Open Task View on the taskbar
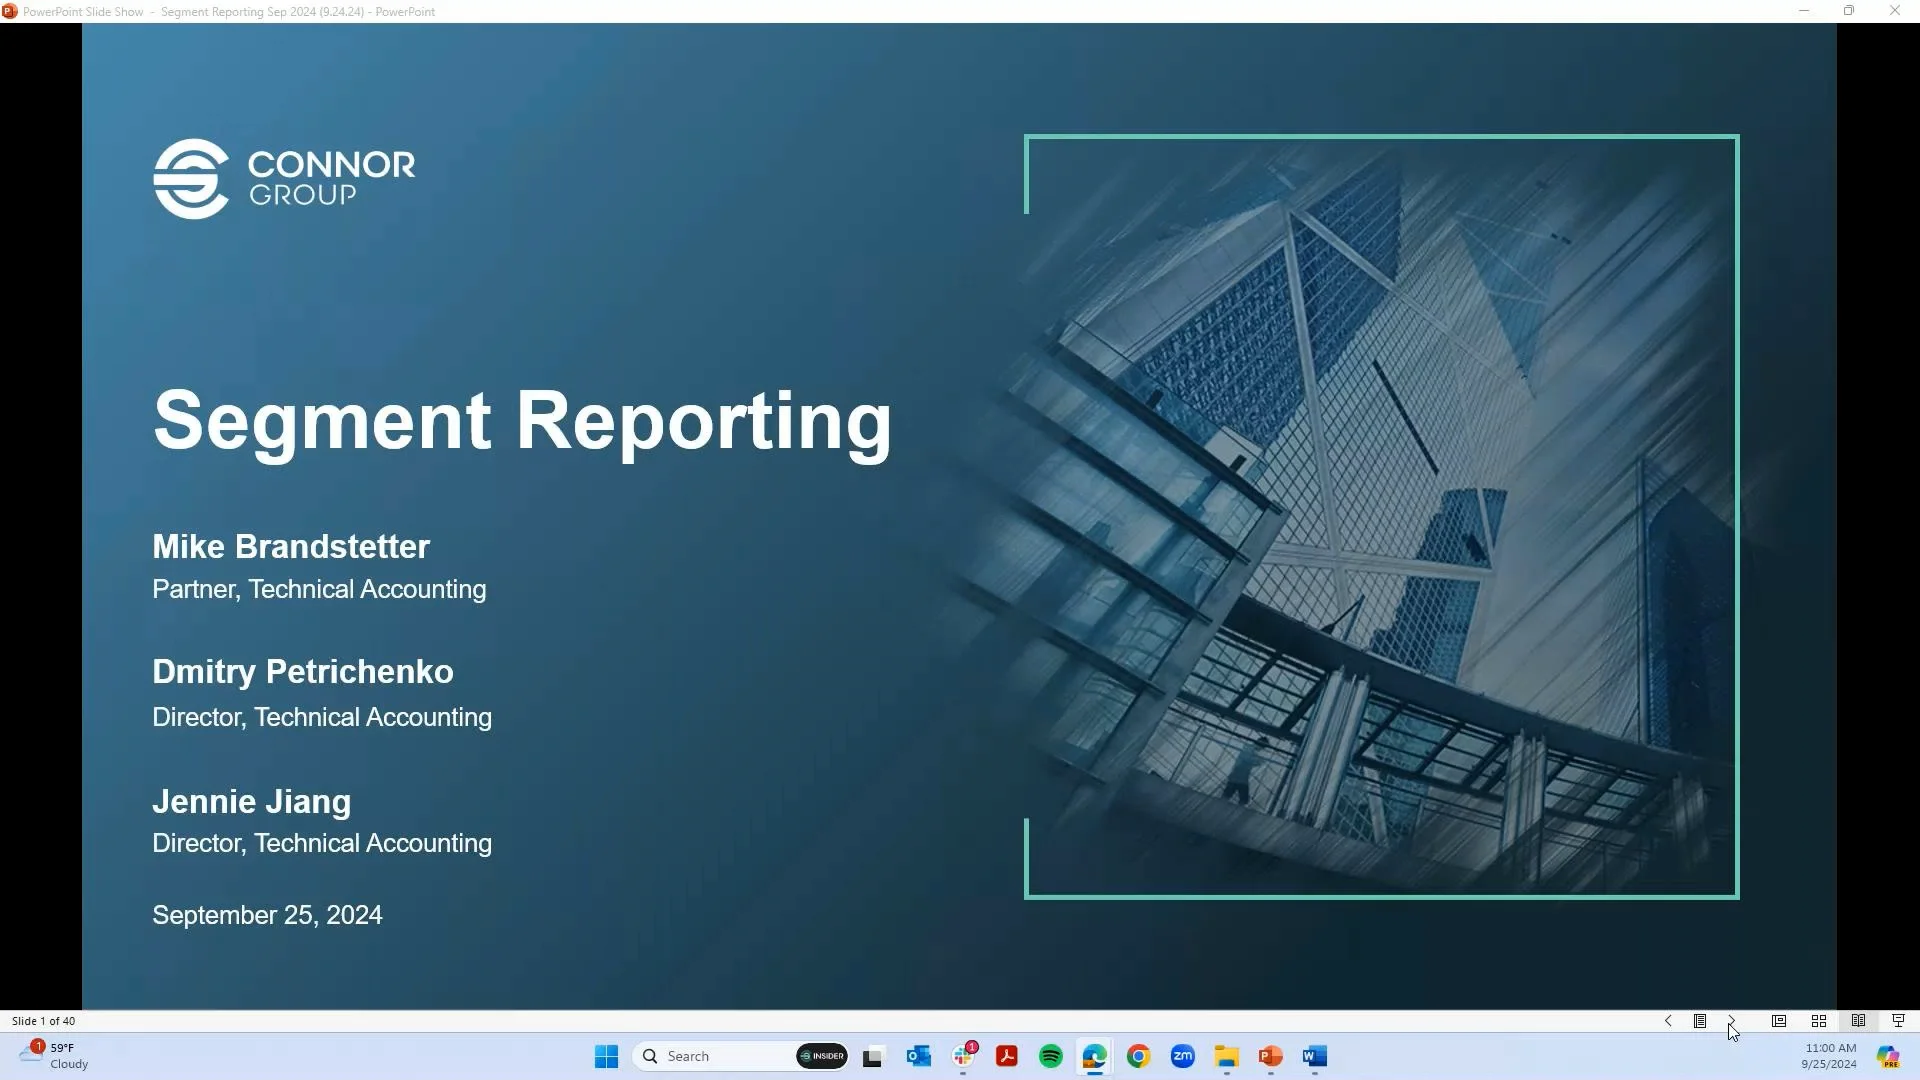The height and width of the screenshot is (1080, 1920). point(874,1056)
